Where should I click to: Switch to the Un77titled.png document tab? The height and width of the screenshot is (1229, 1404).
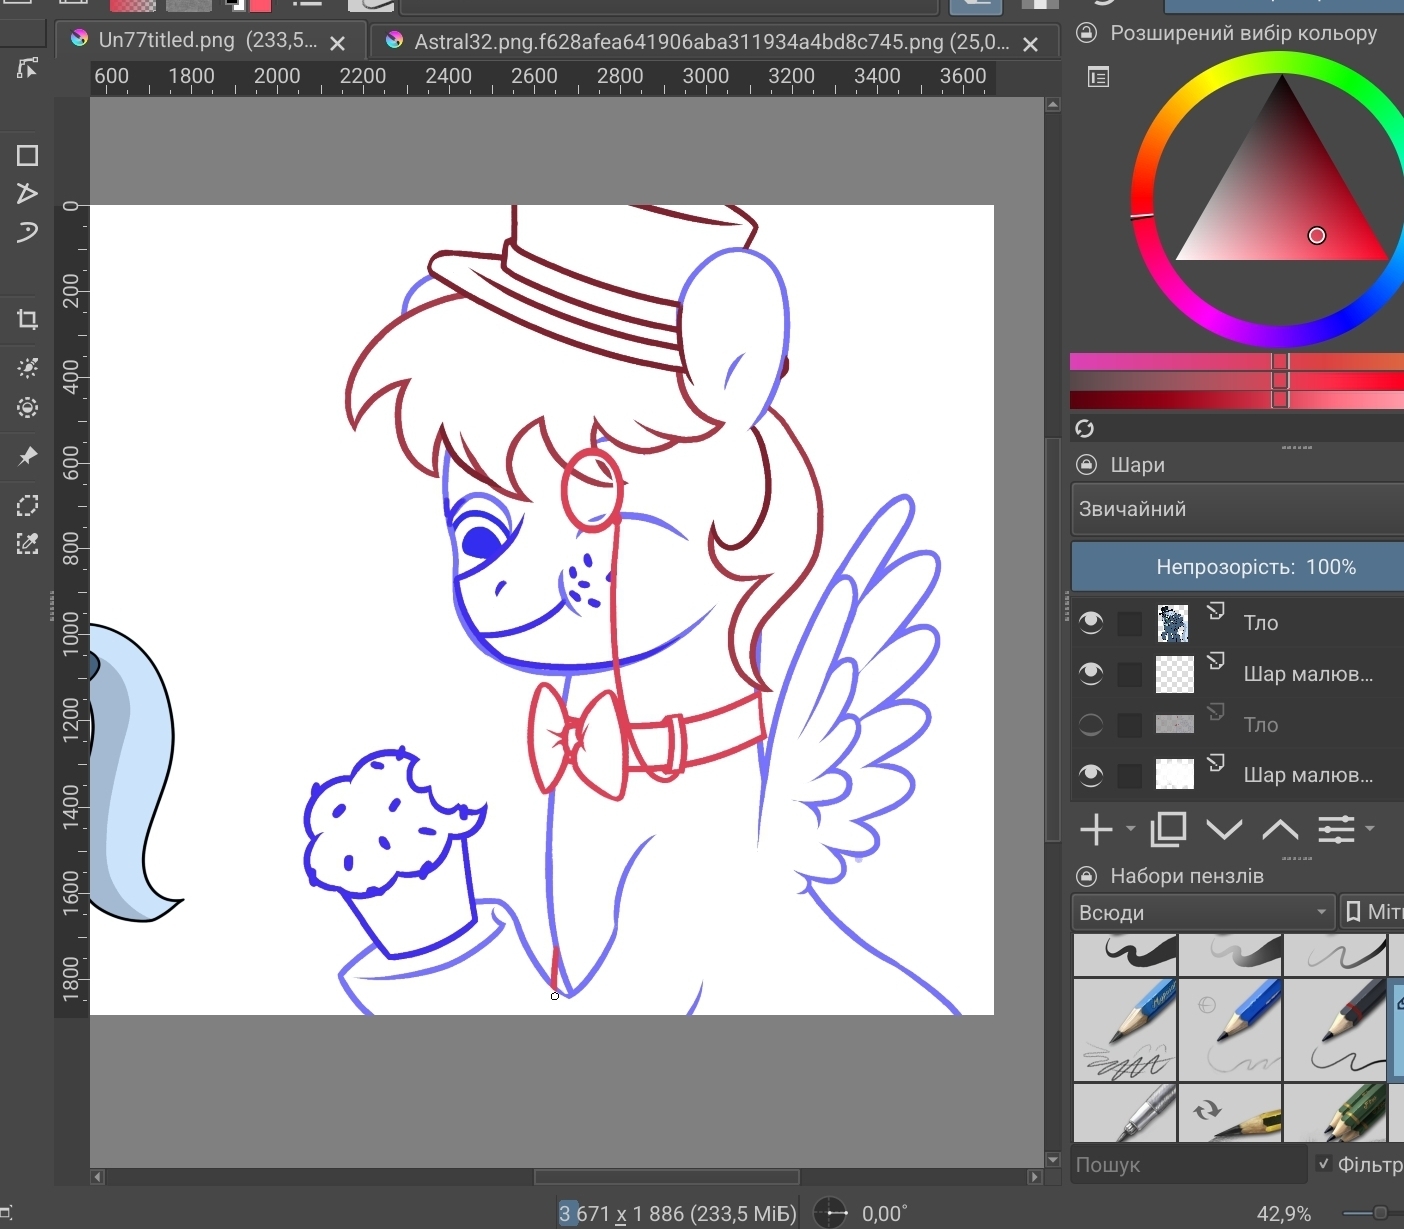click(x=208, y=41)
